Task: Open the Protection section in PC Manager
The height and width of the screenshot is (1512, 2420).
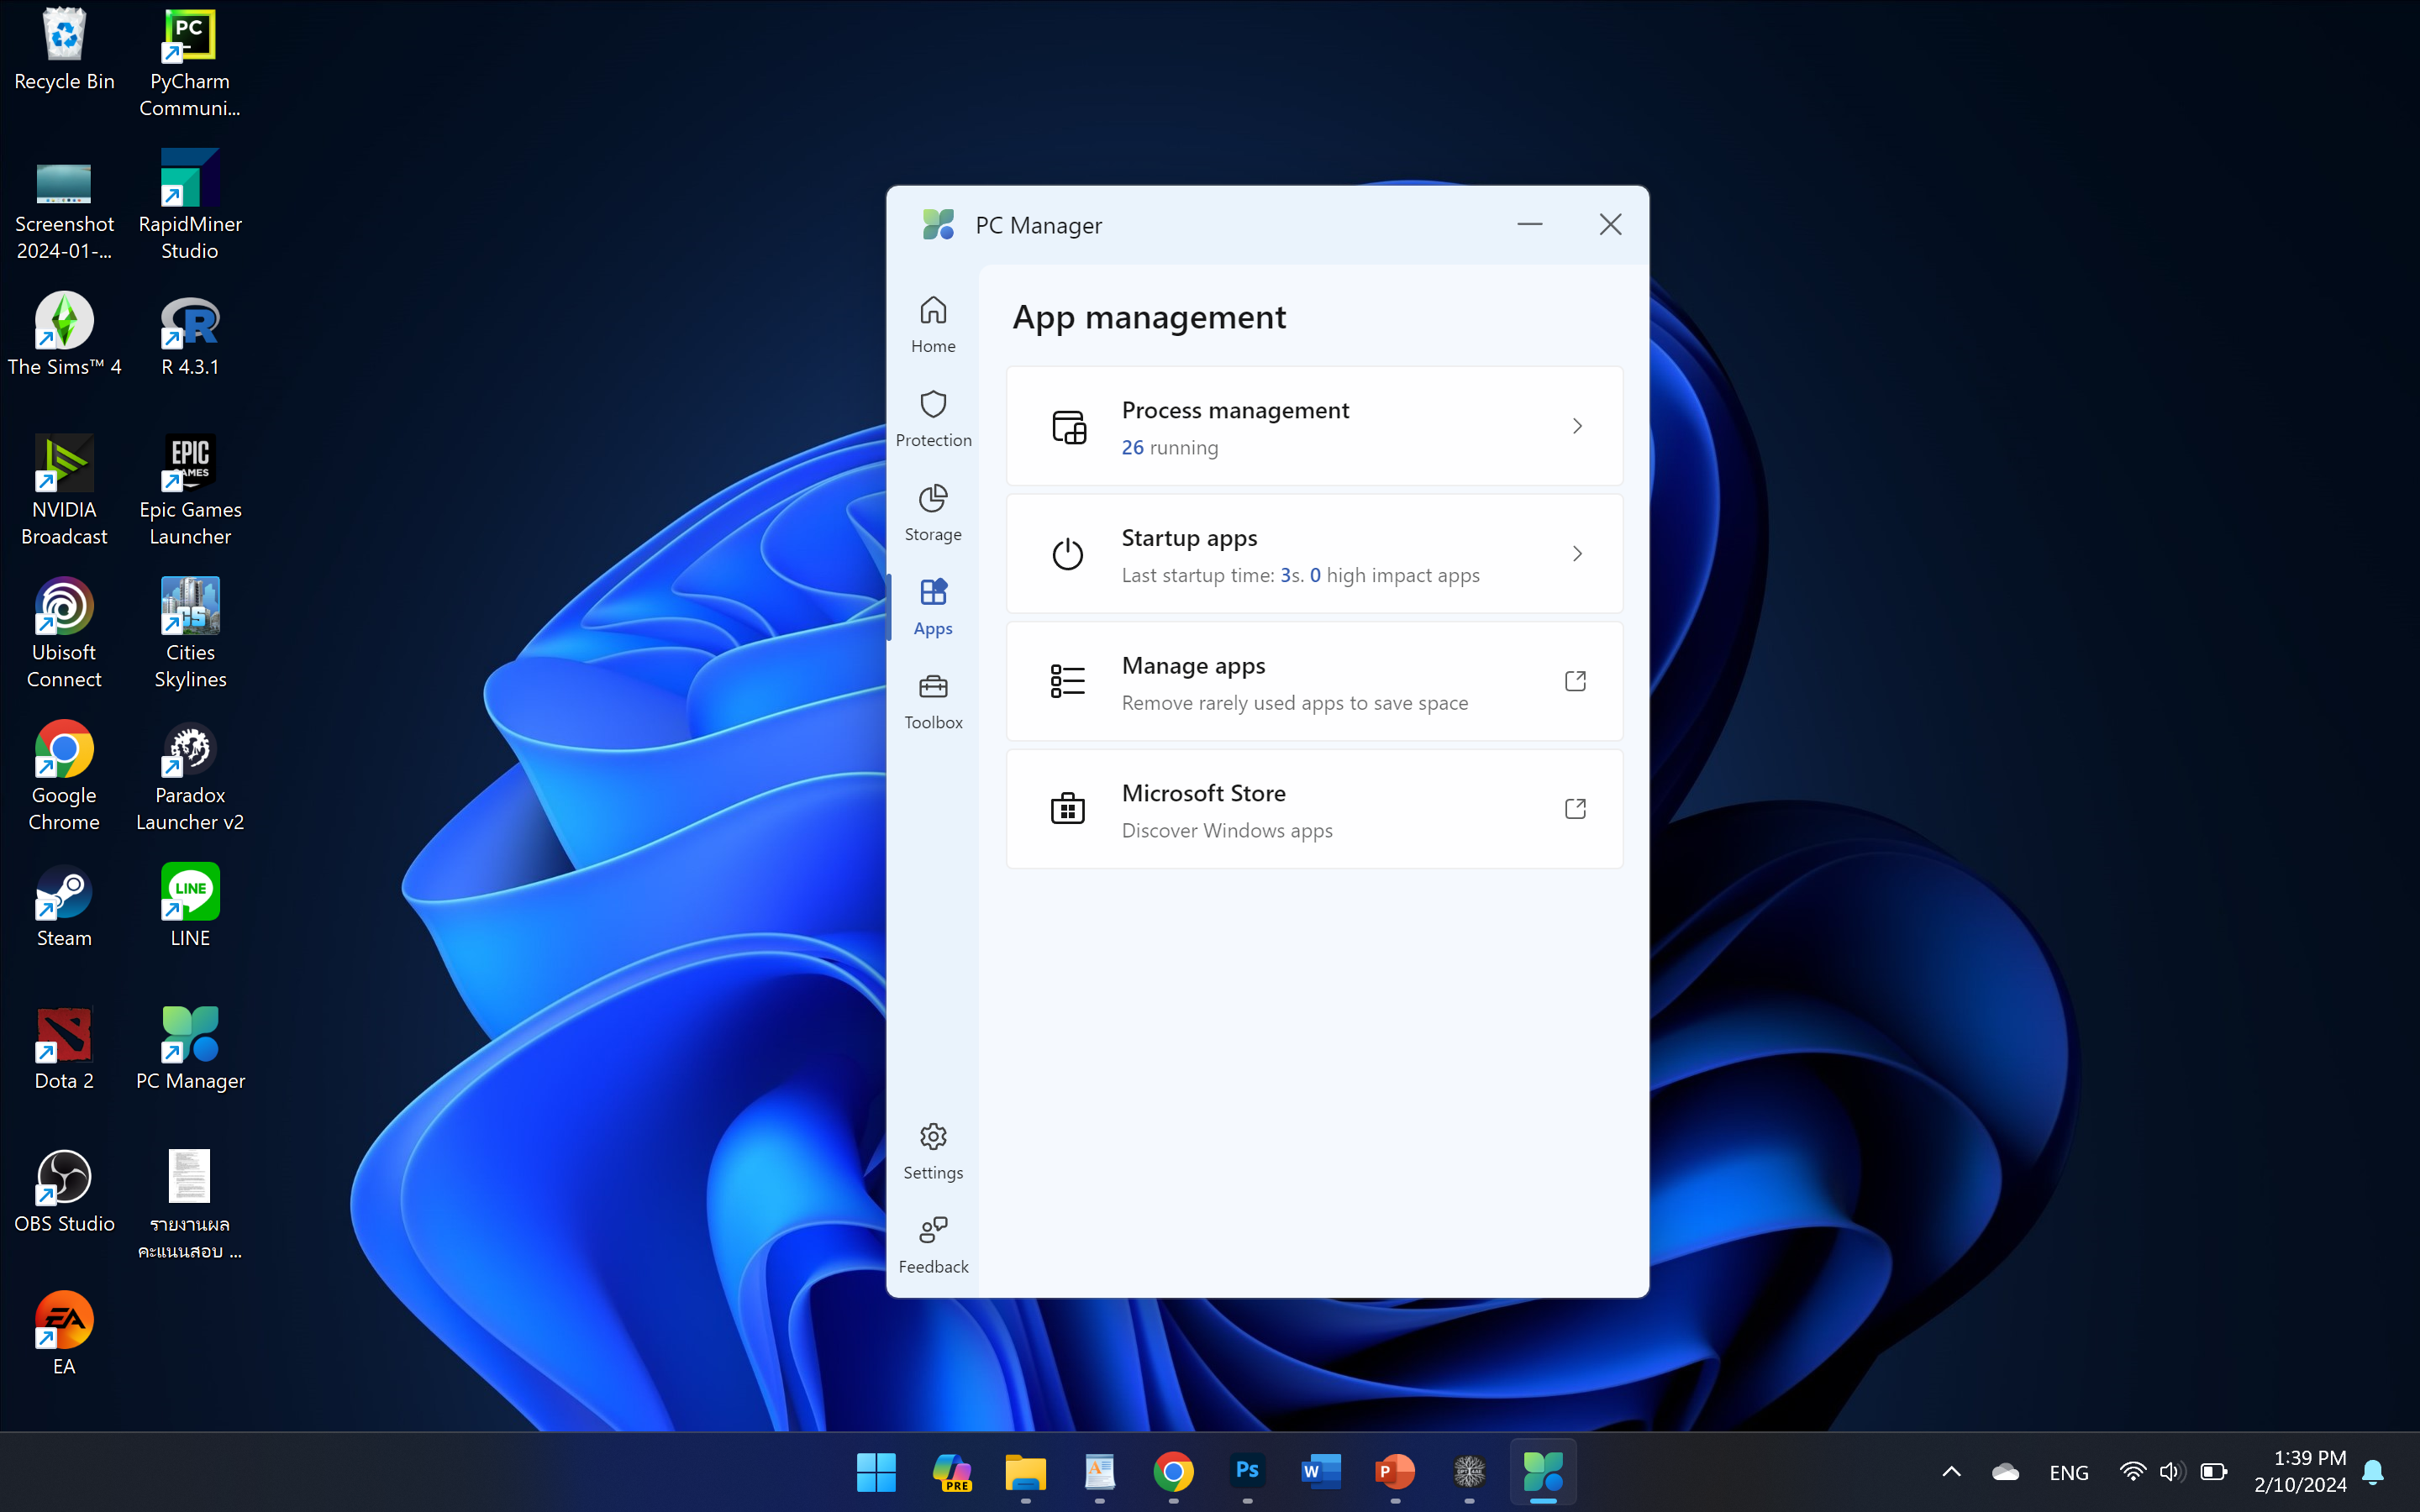Action: point(933,418)
